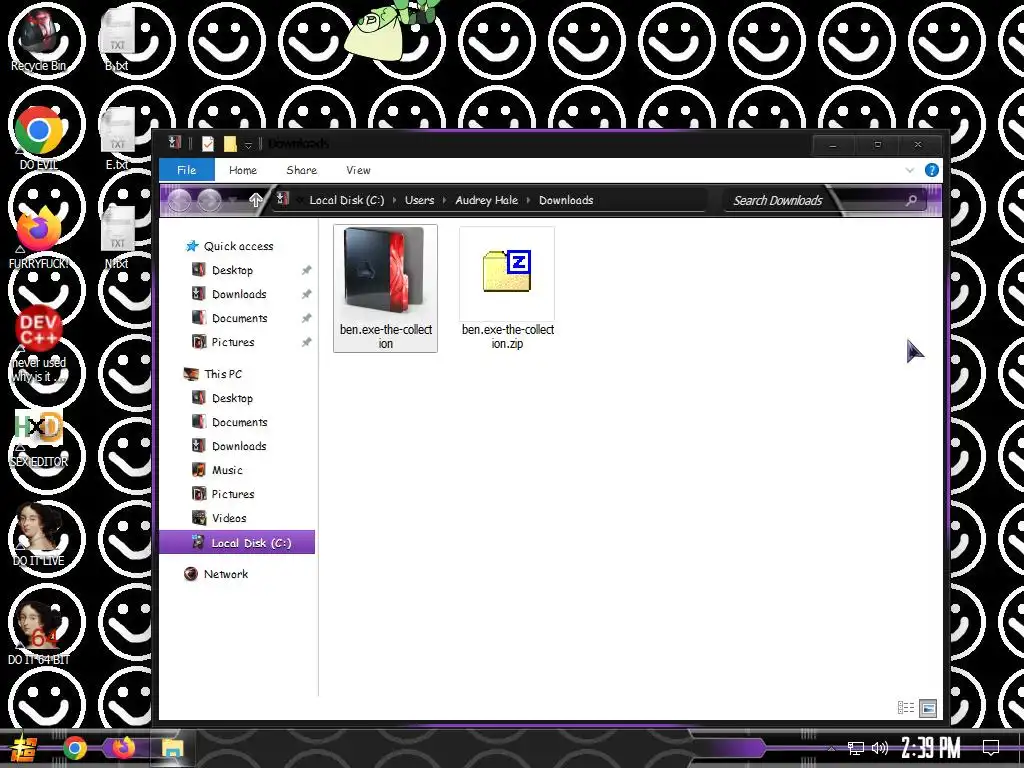Select Local Disk (C:) in navigation pane
This screenshot has height=768, width=1024.
(x=237, y=543)
